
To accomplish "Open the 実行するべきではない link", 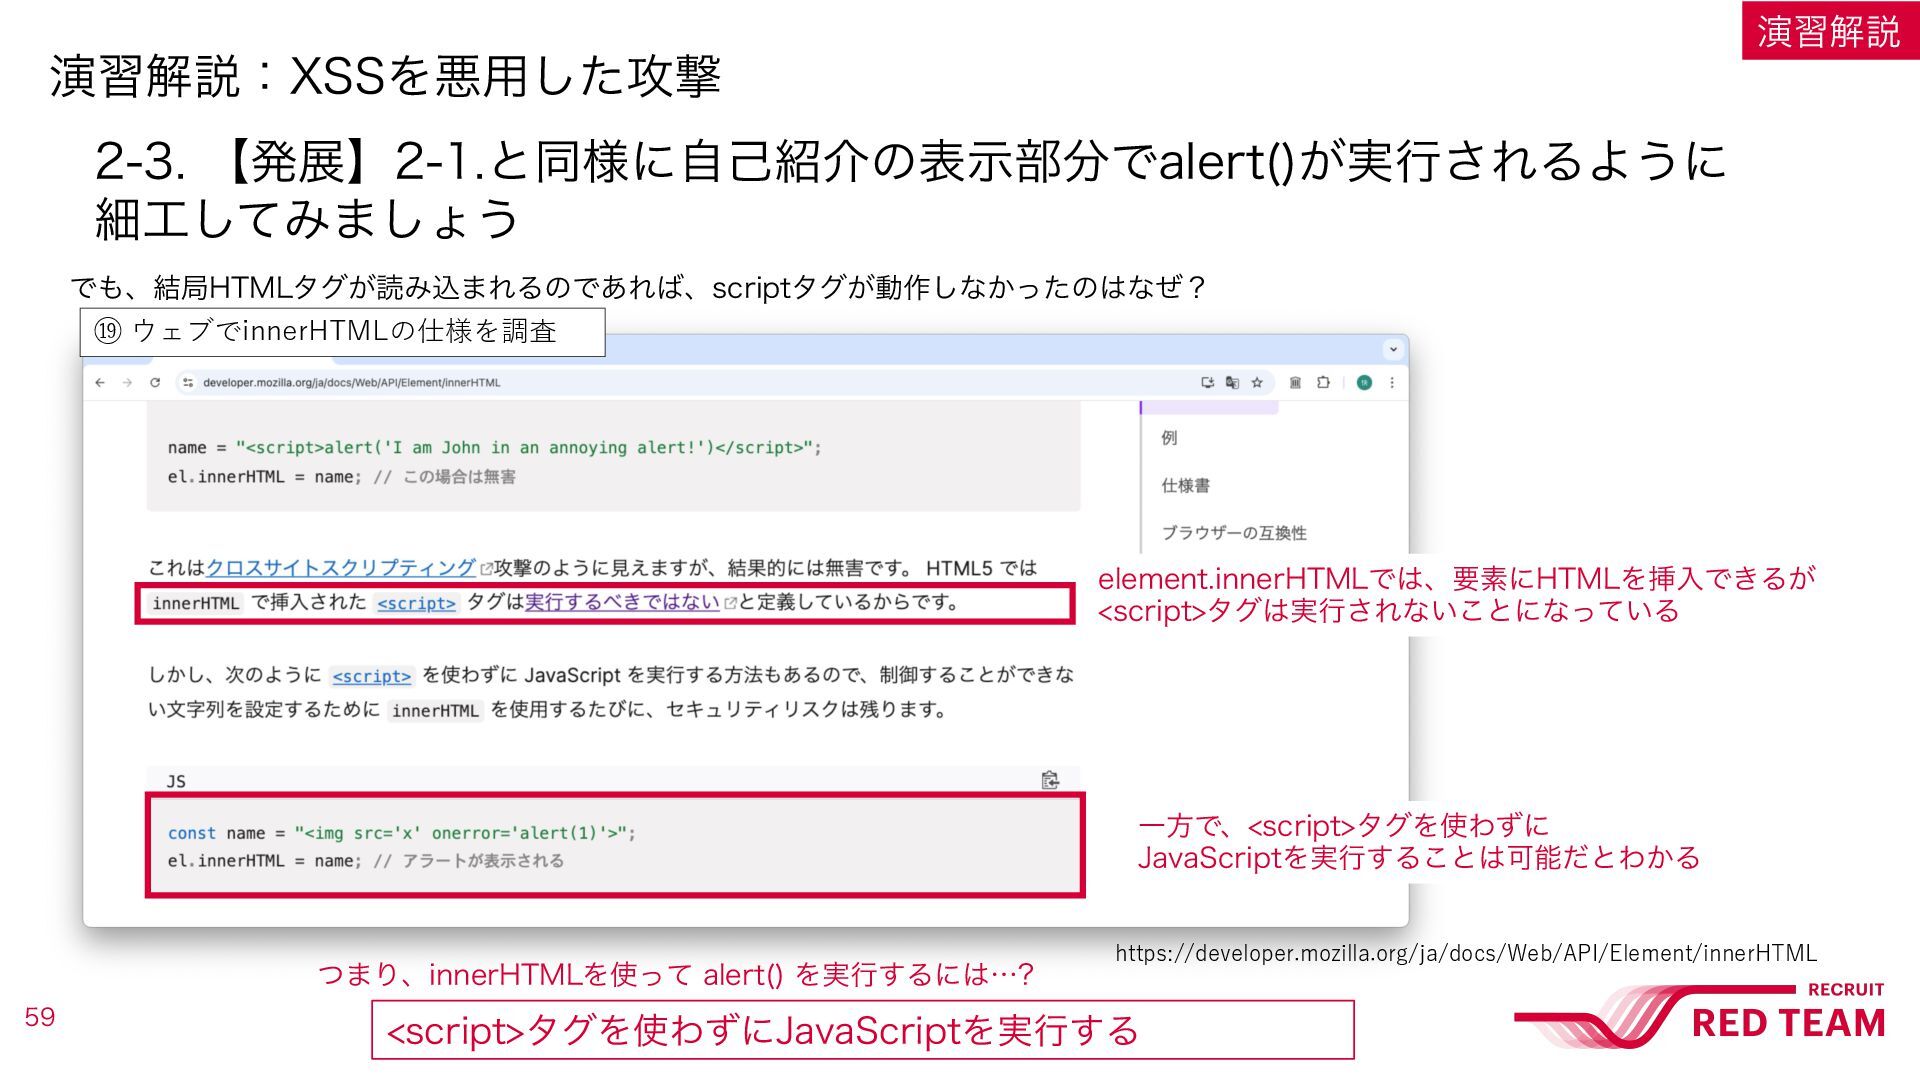I will tap(622, 602).
